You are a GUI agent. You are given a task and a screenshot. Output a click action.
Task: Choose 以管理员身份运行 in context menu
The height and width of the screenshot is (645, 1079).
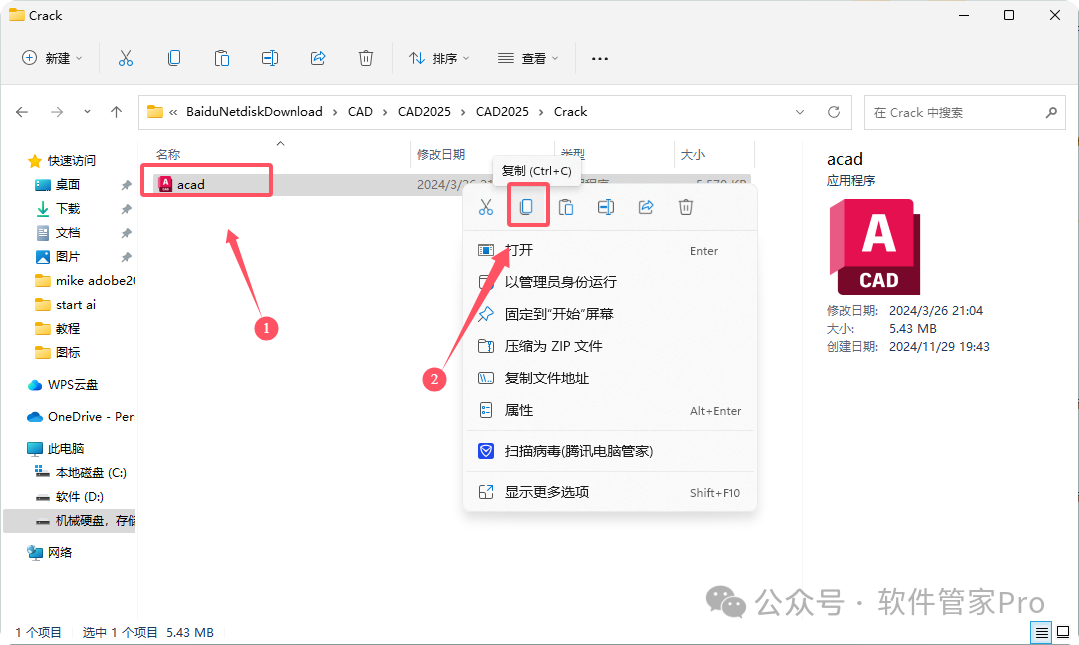(610, 282)
